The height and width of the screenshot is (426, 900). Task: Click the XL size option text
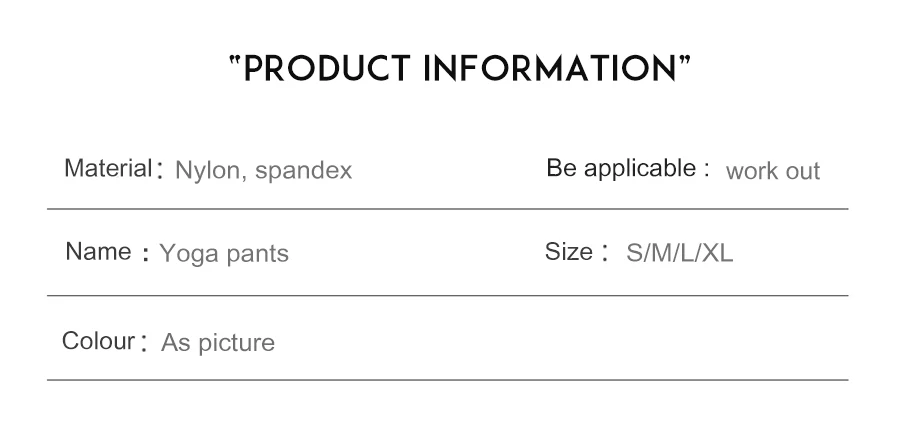717,253
